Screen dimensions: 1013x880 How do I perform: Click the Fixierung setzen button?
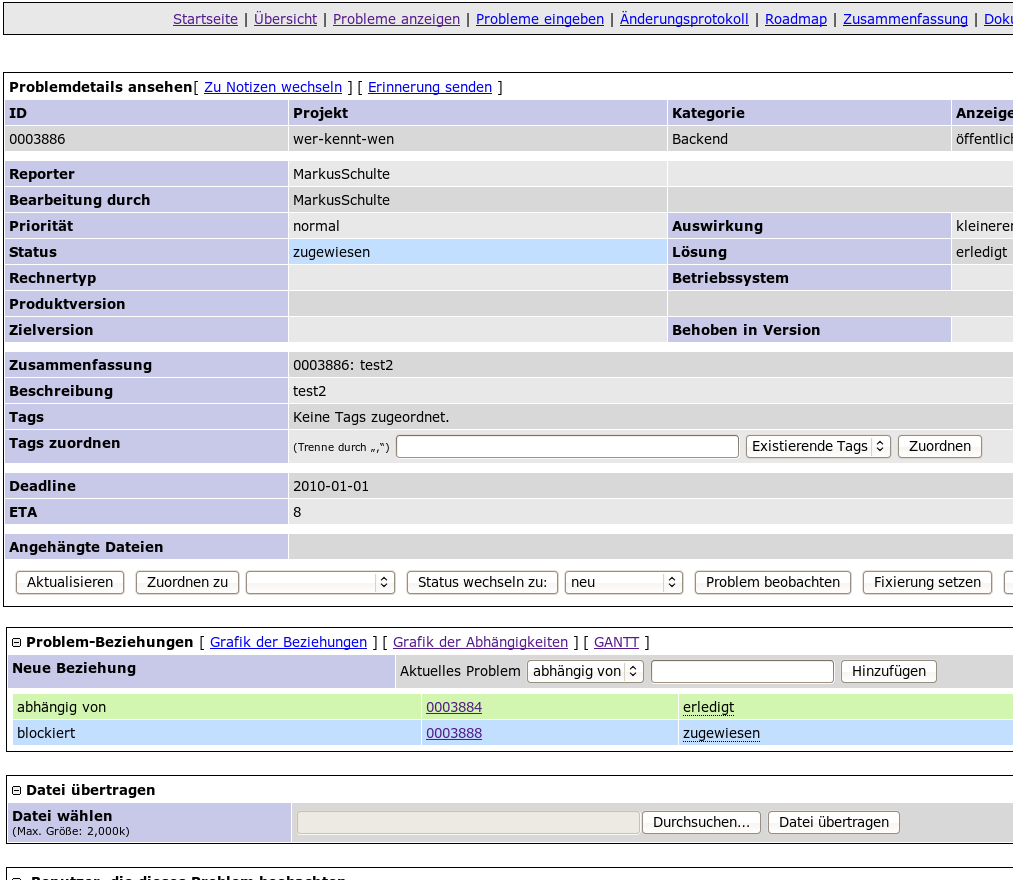tap(928, 583)
